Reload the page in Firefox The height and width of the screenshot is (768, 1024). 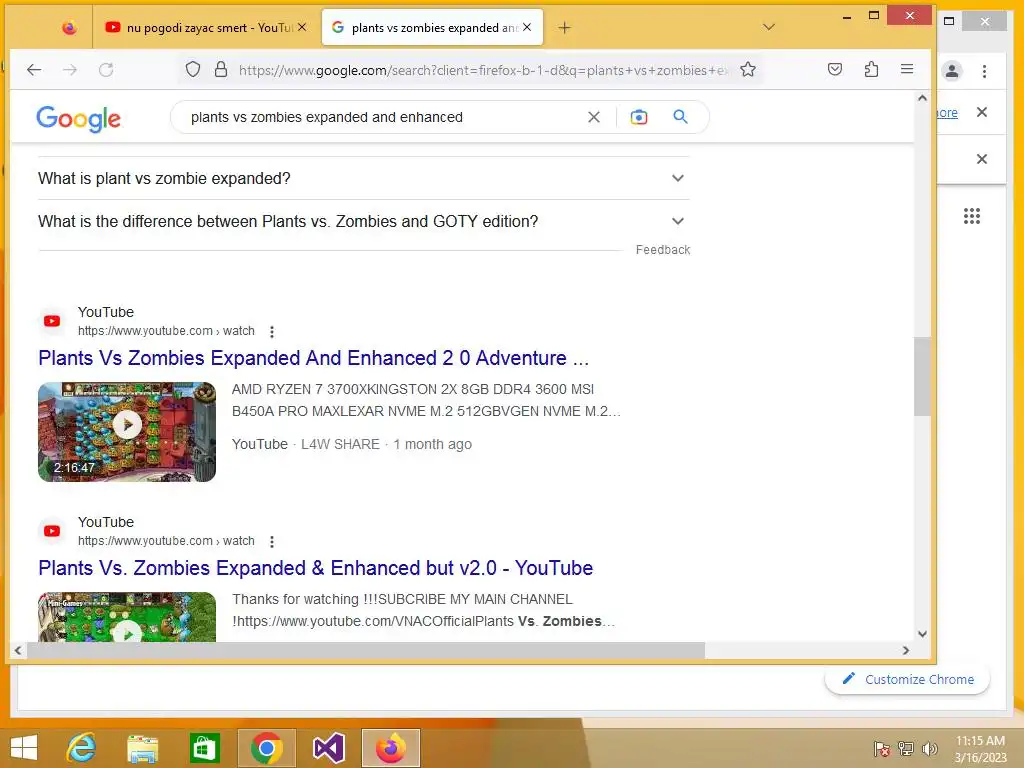106,69
